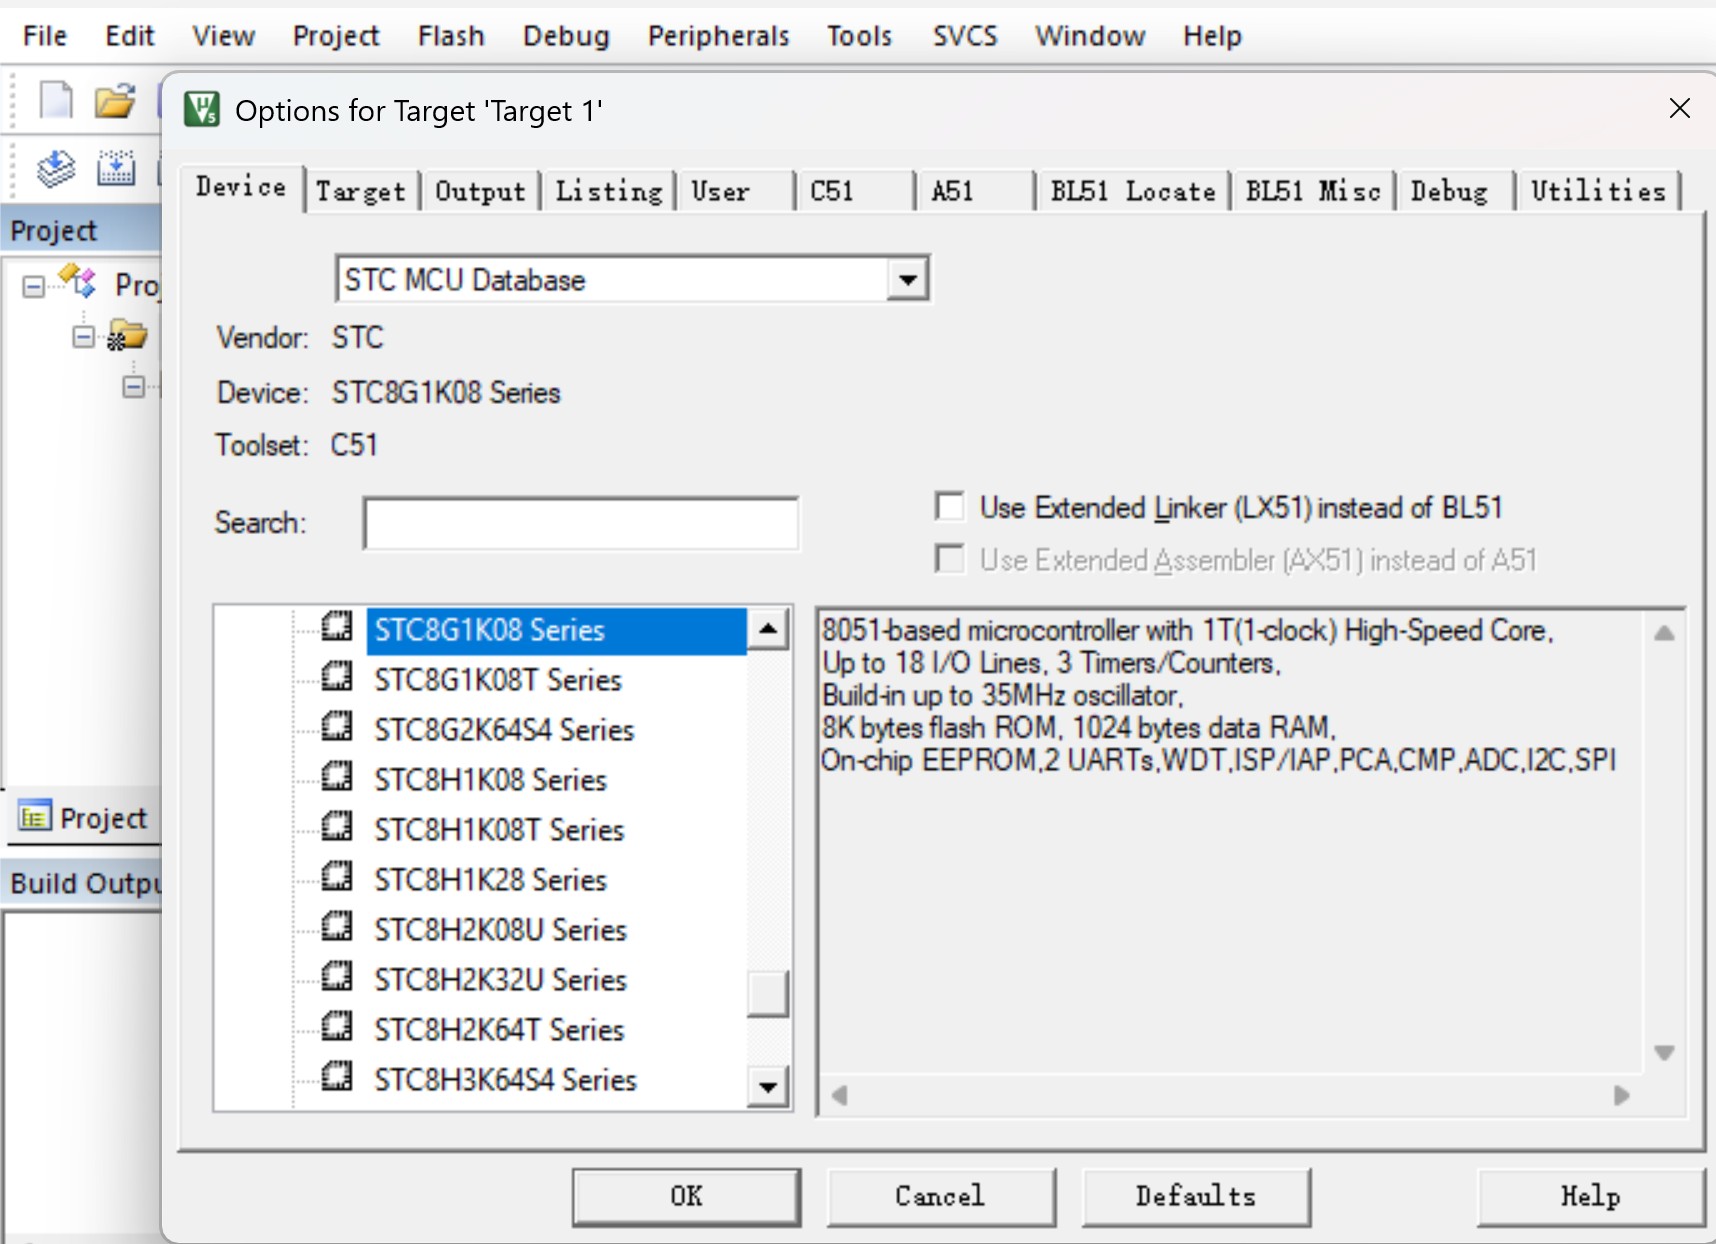Collapse the top project tree node
Image resolution: width=1716 pixels, height=1244 pixels.
(x=34, y=287)
